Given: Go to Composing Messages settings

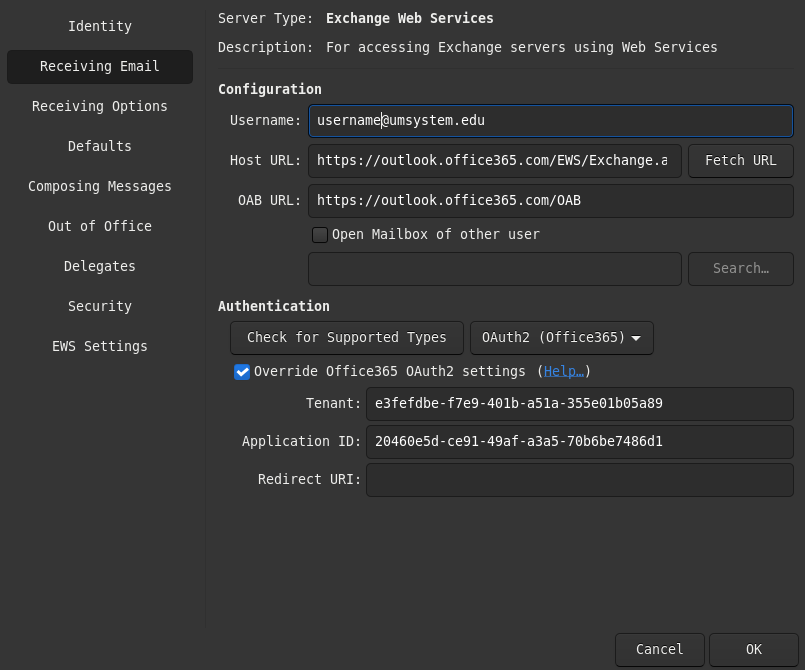Looking at the screenshot, I should click(x=100, y=186).
